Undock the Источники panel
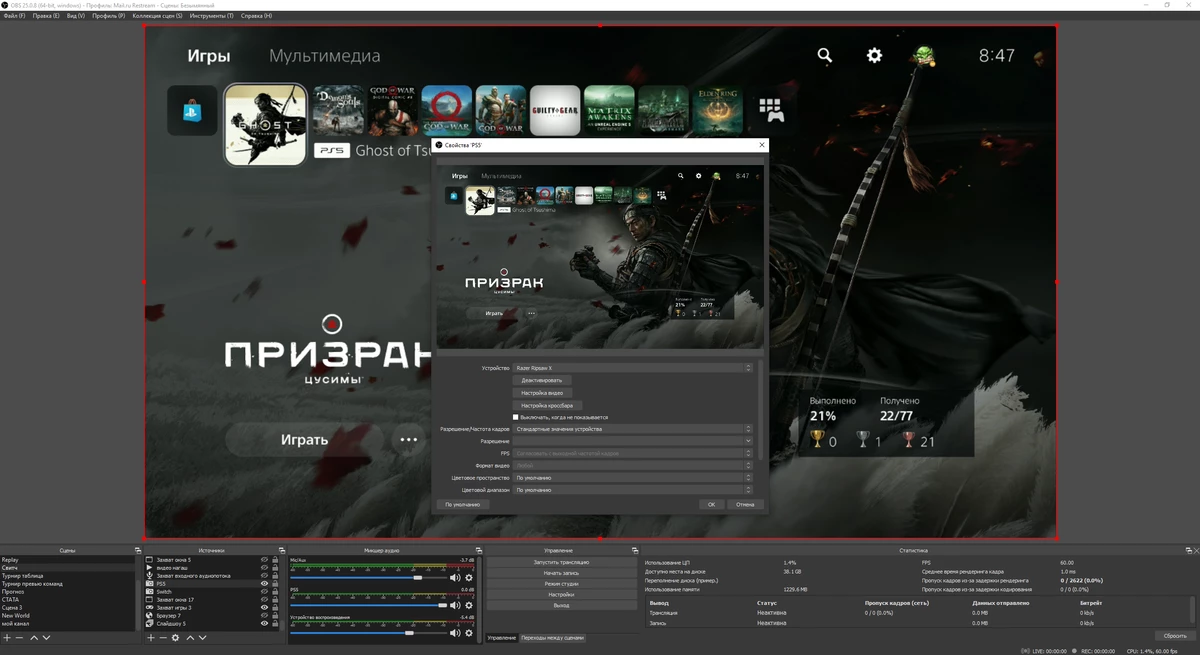This screenshot has width=1200, height=655. click(x=281, y=550)
